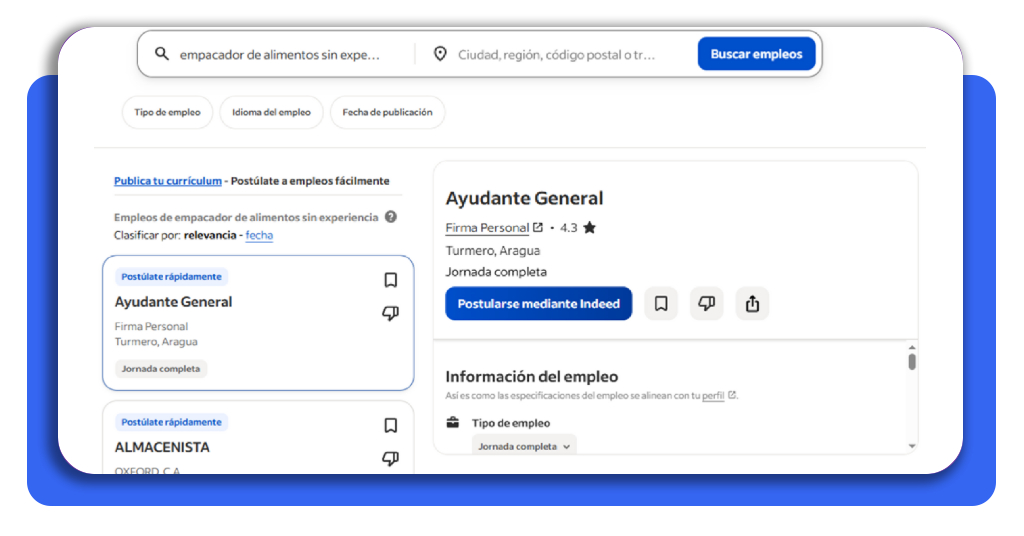The height and width of the screenshot is (536, 1024).
Task: Click Postúlate rápidamente badge on ALMACENISTA card
Action: [171, 422]
